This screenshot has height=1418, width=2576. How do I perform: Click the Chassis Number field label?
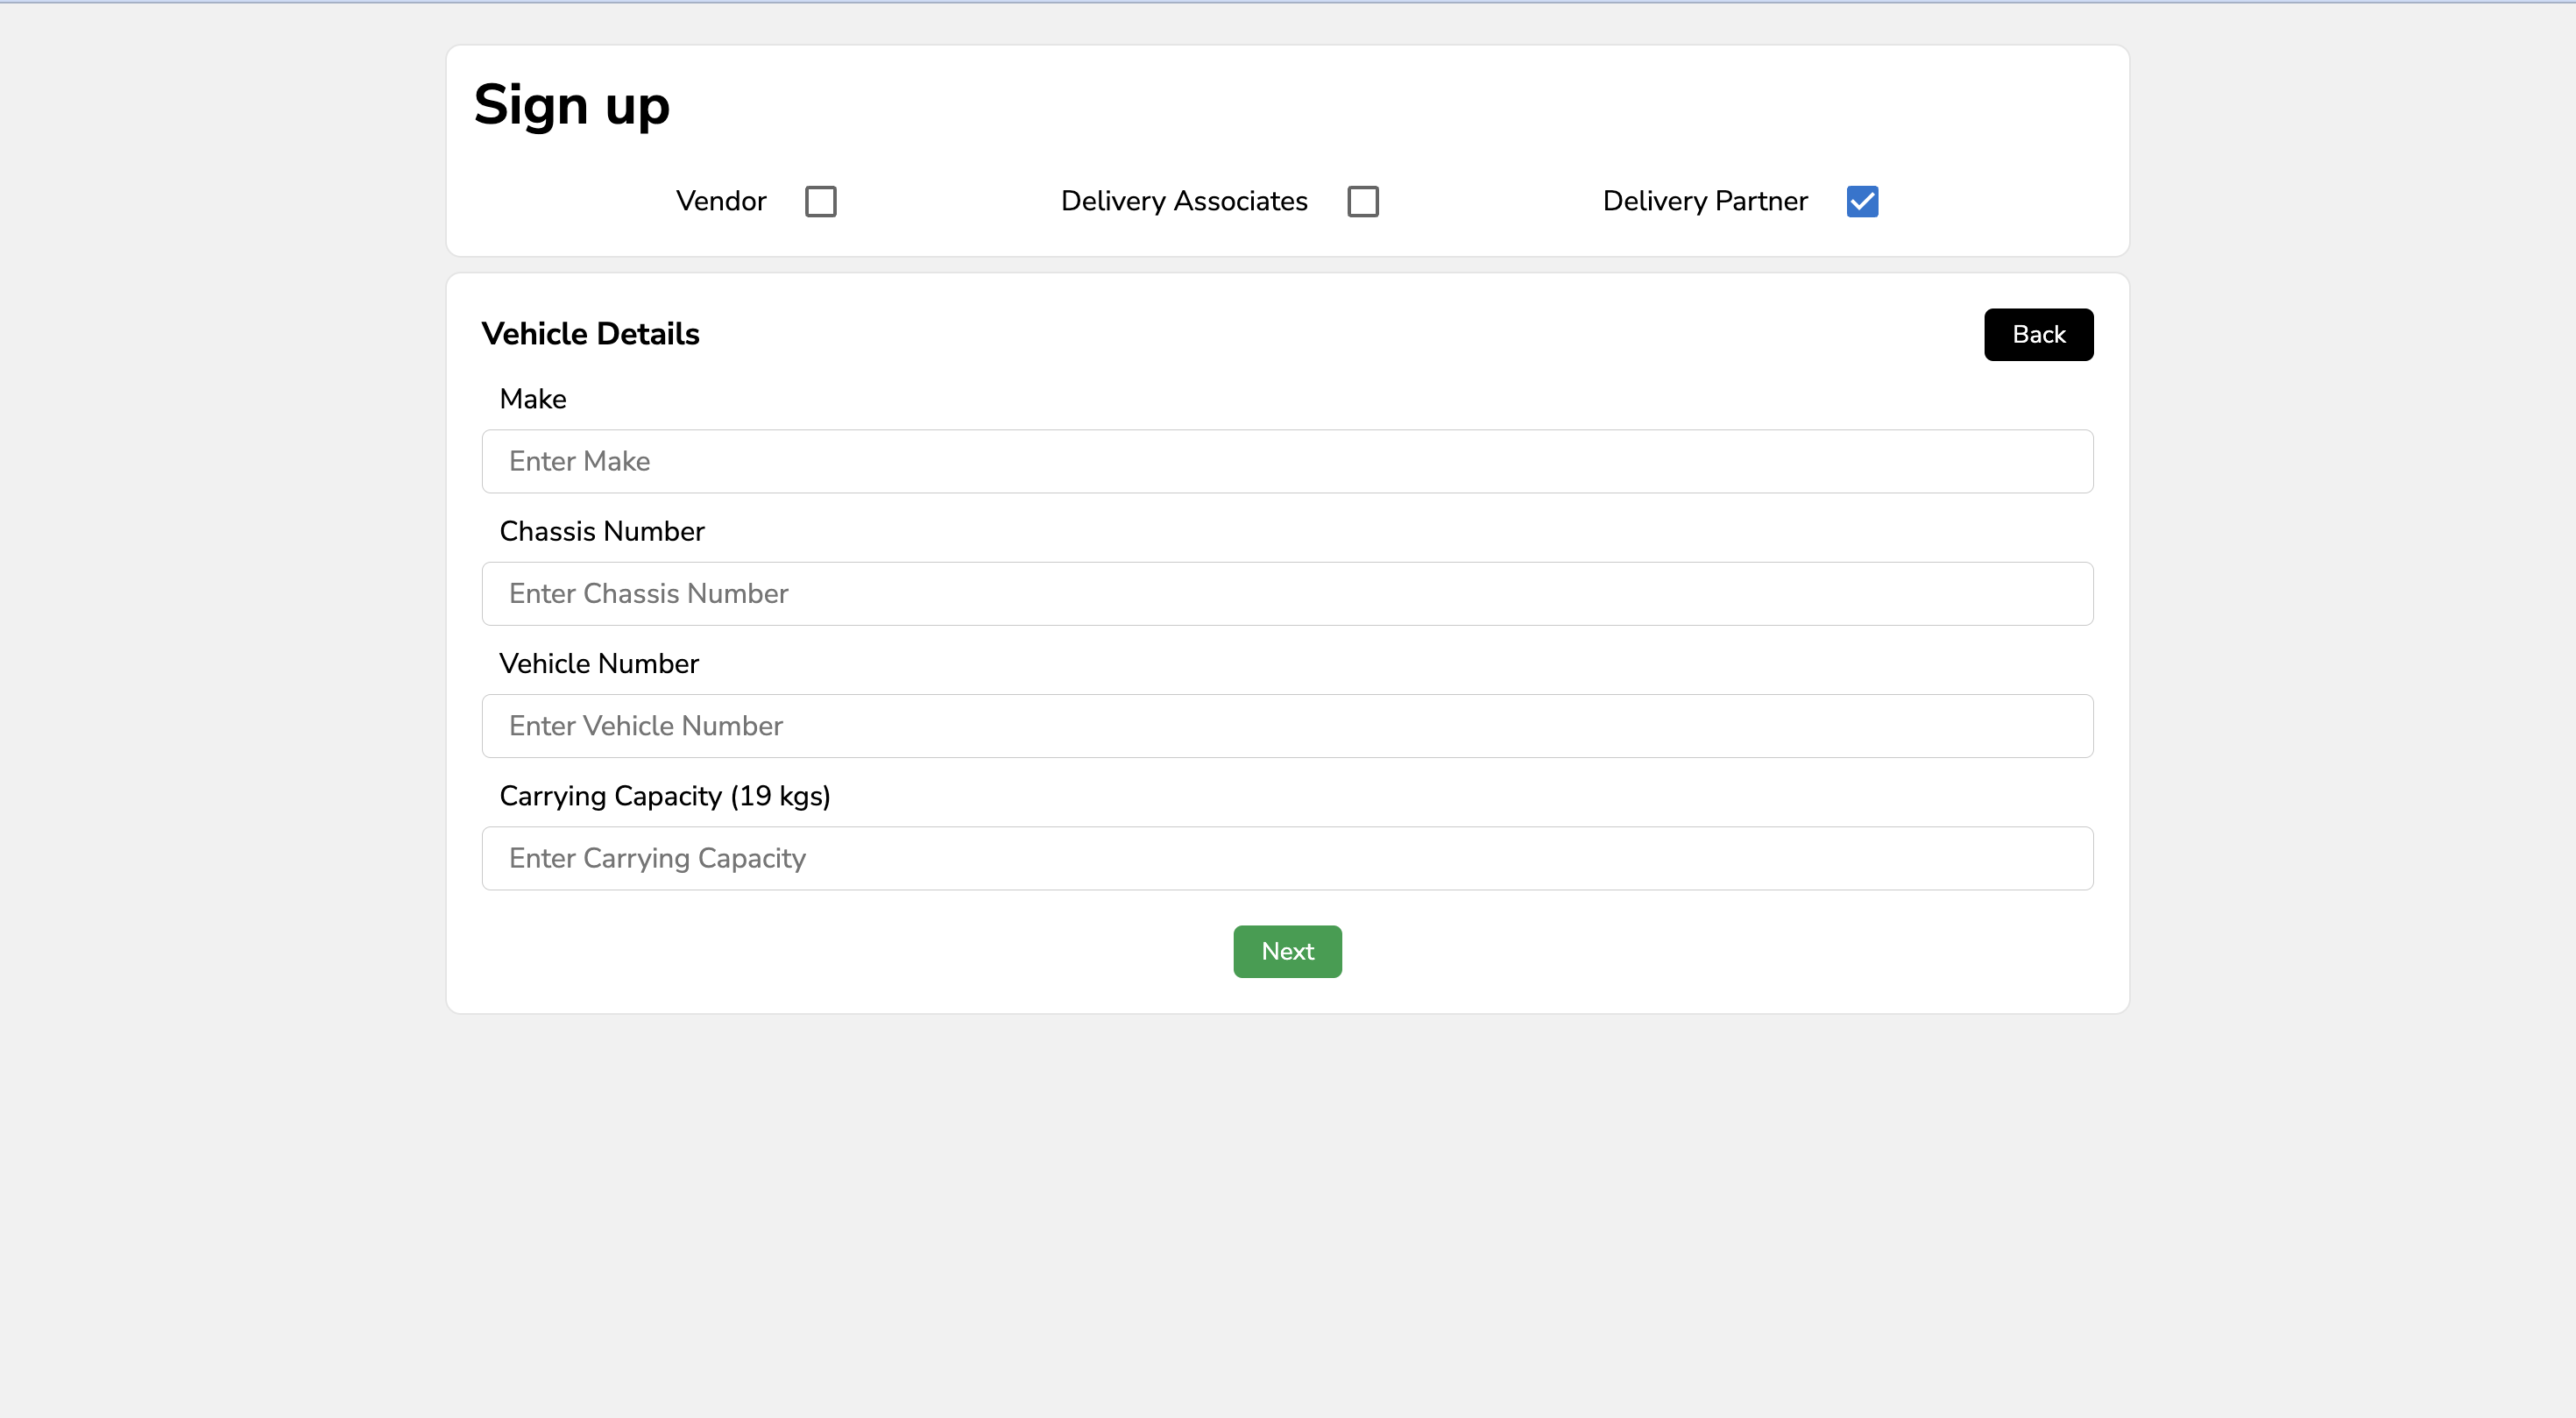tap(601, 531)
